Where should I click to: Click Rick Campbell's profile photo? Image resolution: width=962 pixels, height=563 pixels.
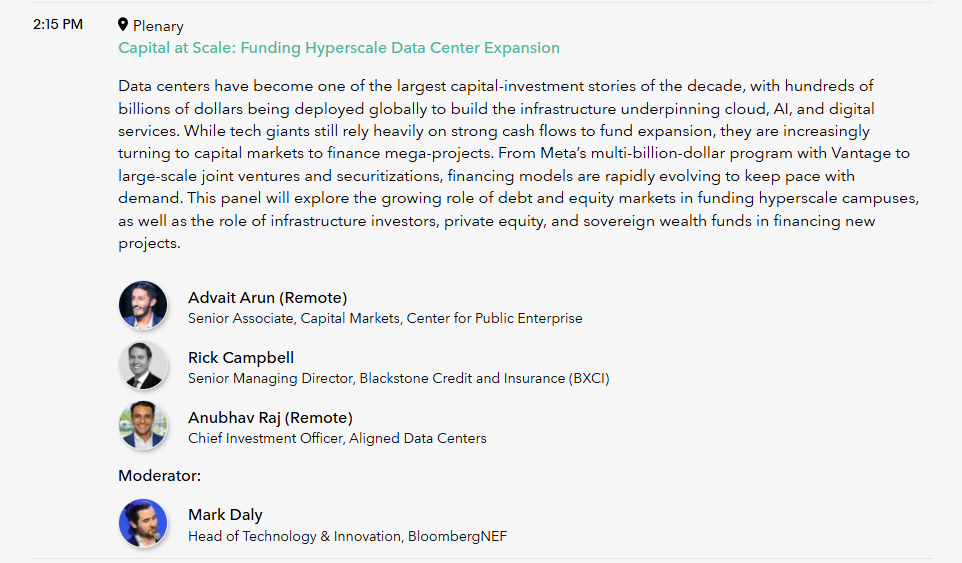[143, 365]
